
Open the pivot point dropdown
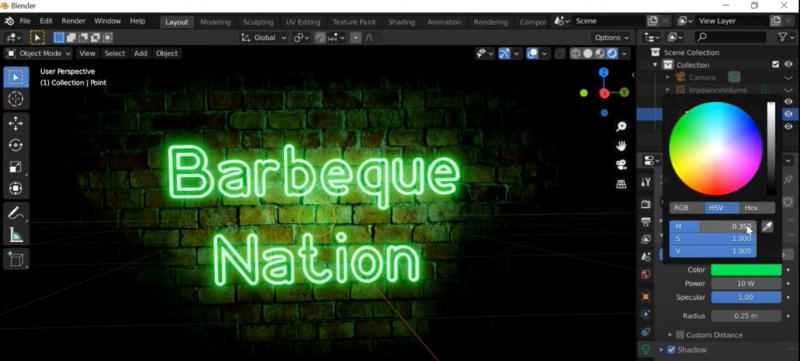pyautogui.click(x=301, y=38)
